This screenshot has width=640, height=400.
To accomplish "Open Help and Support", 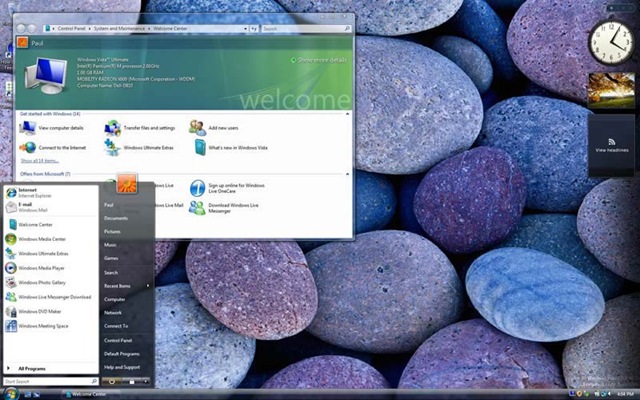I will pos(122,367).
